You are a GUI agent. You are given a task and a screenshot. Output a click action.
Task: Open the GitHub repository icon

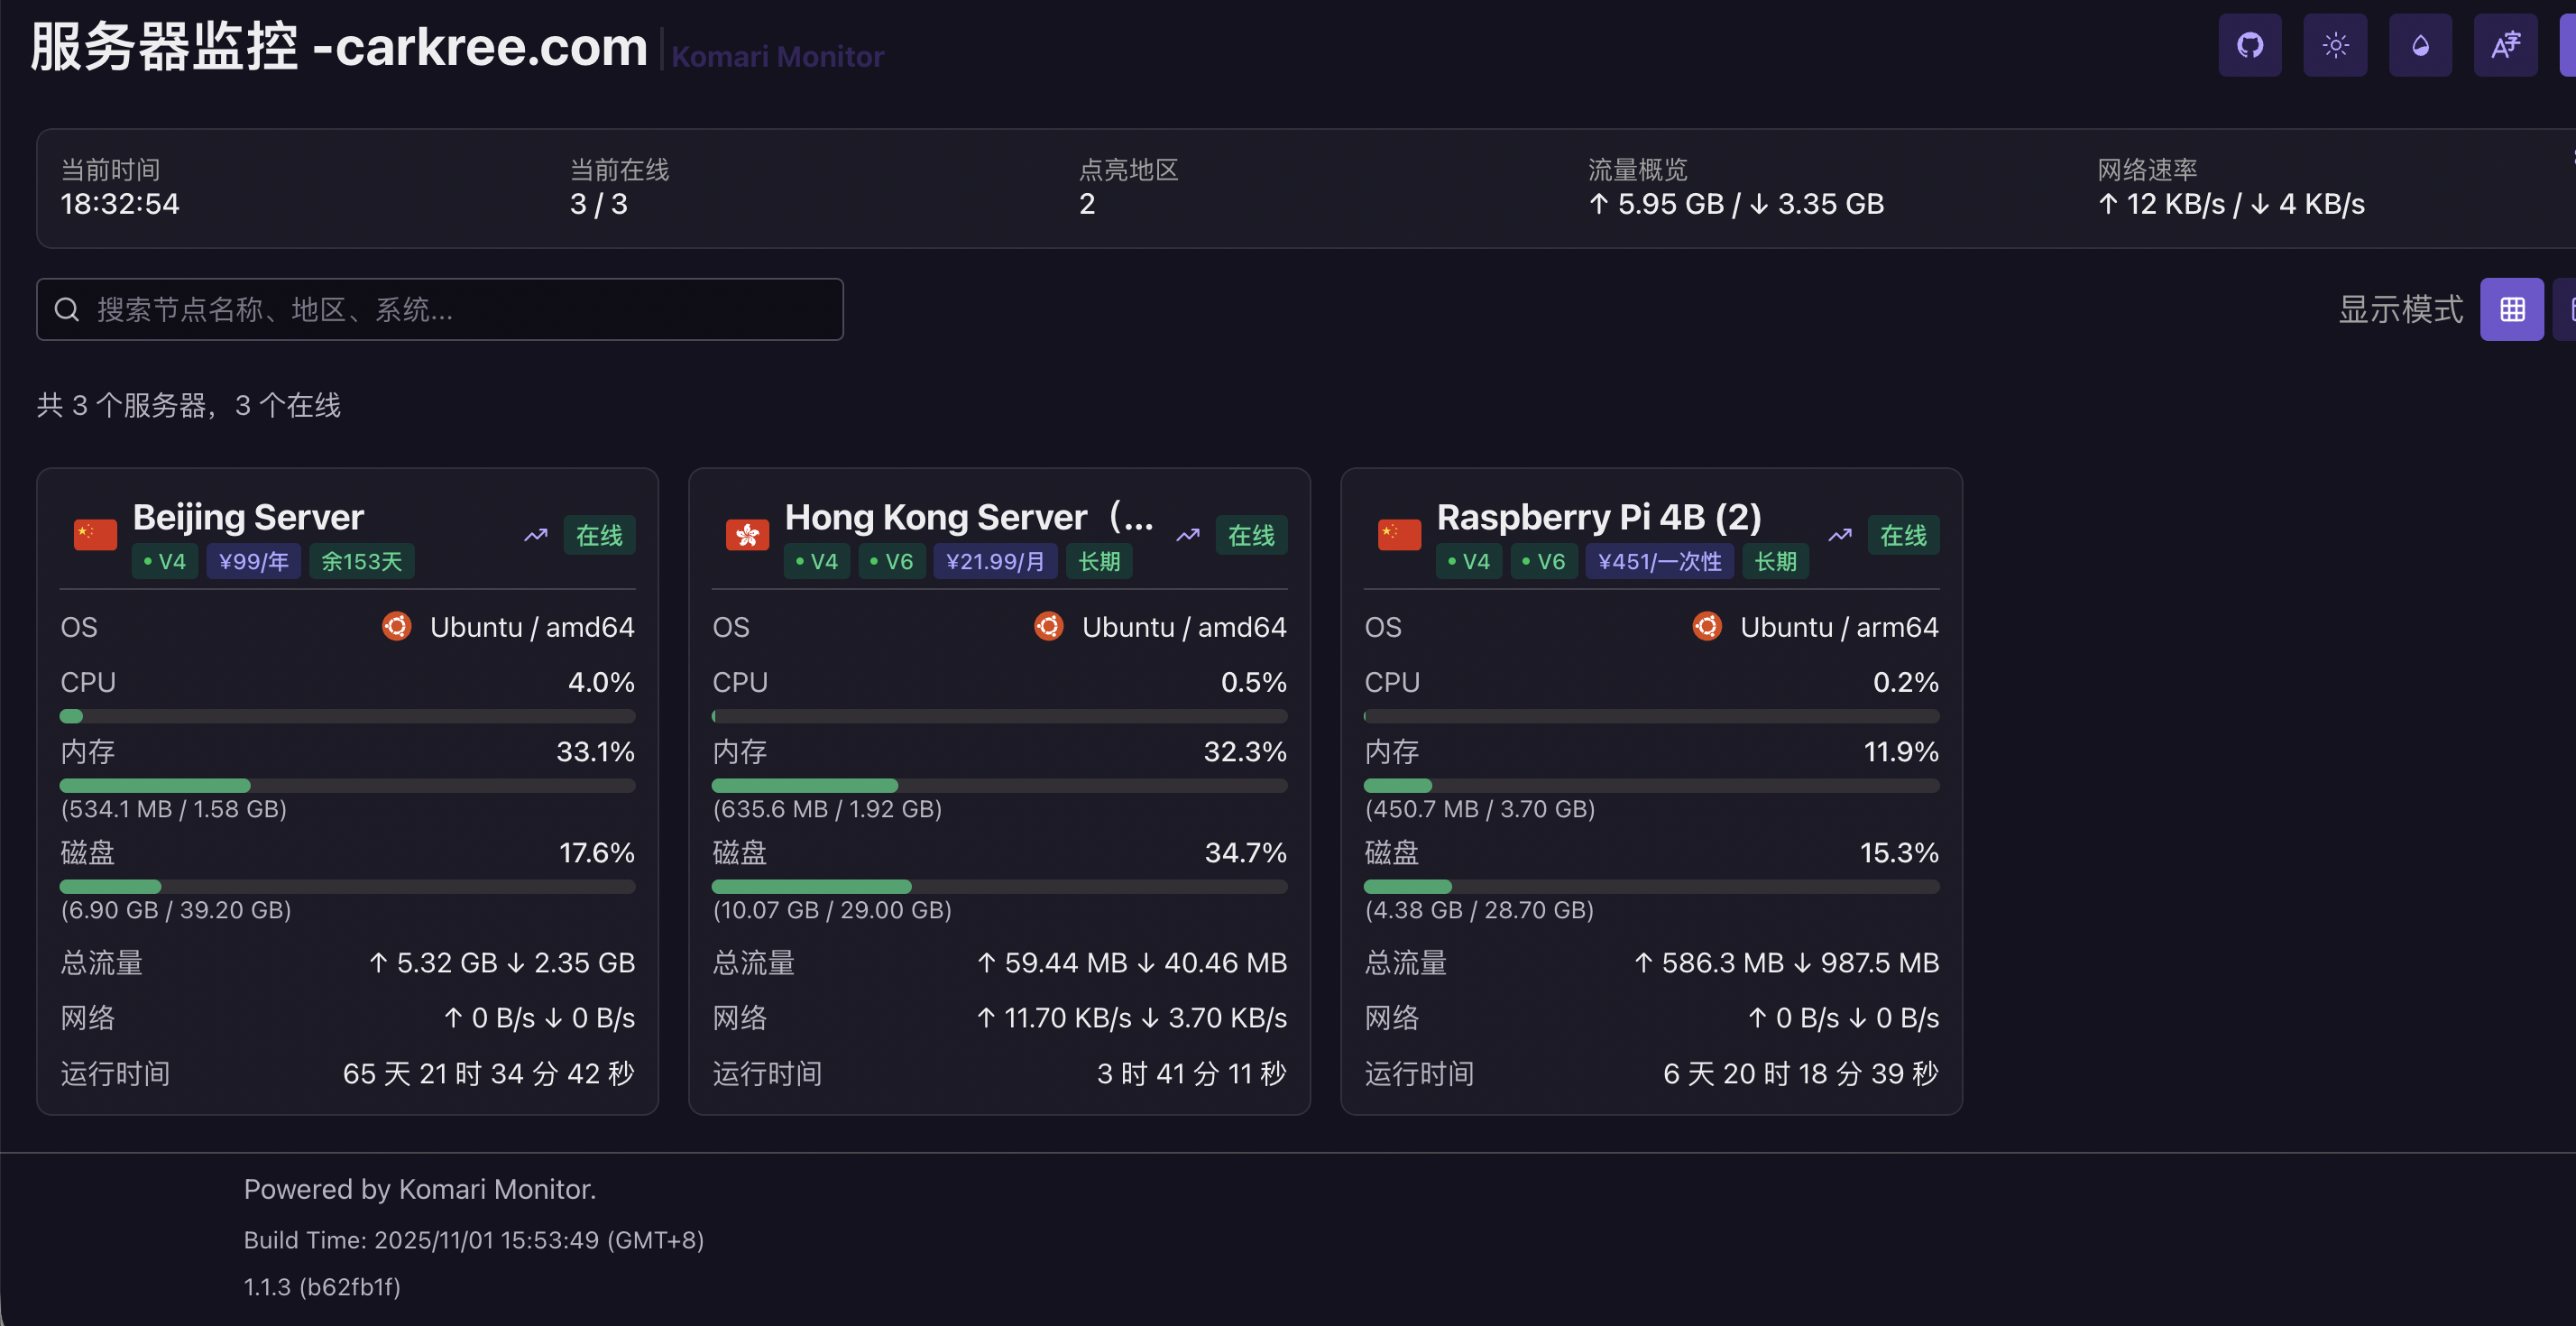coord(2249,45)
